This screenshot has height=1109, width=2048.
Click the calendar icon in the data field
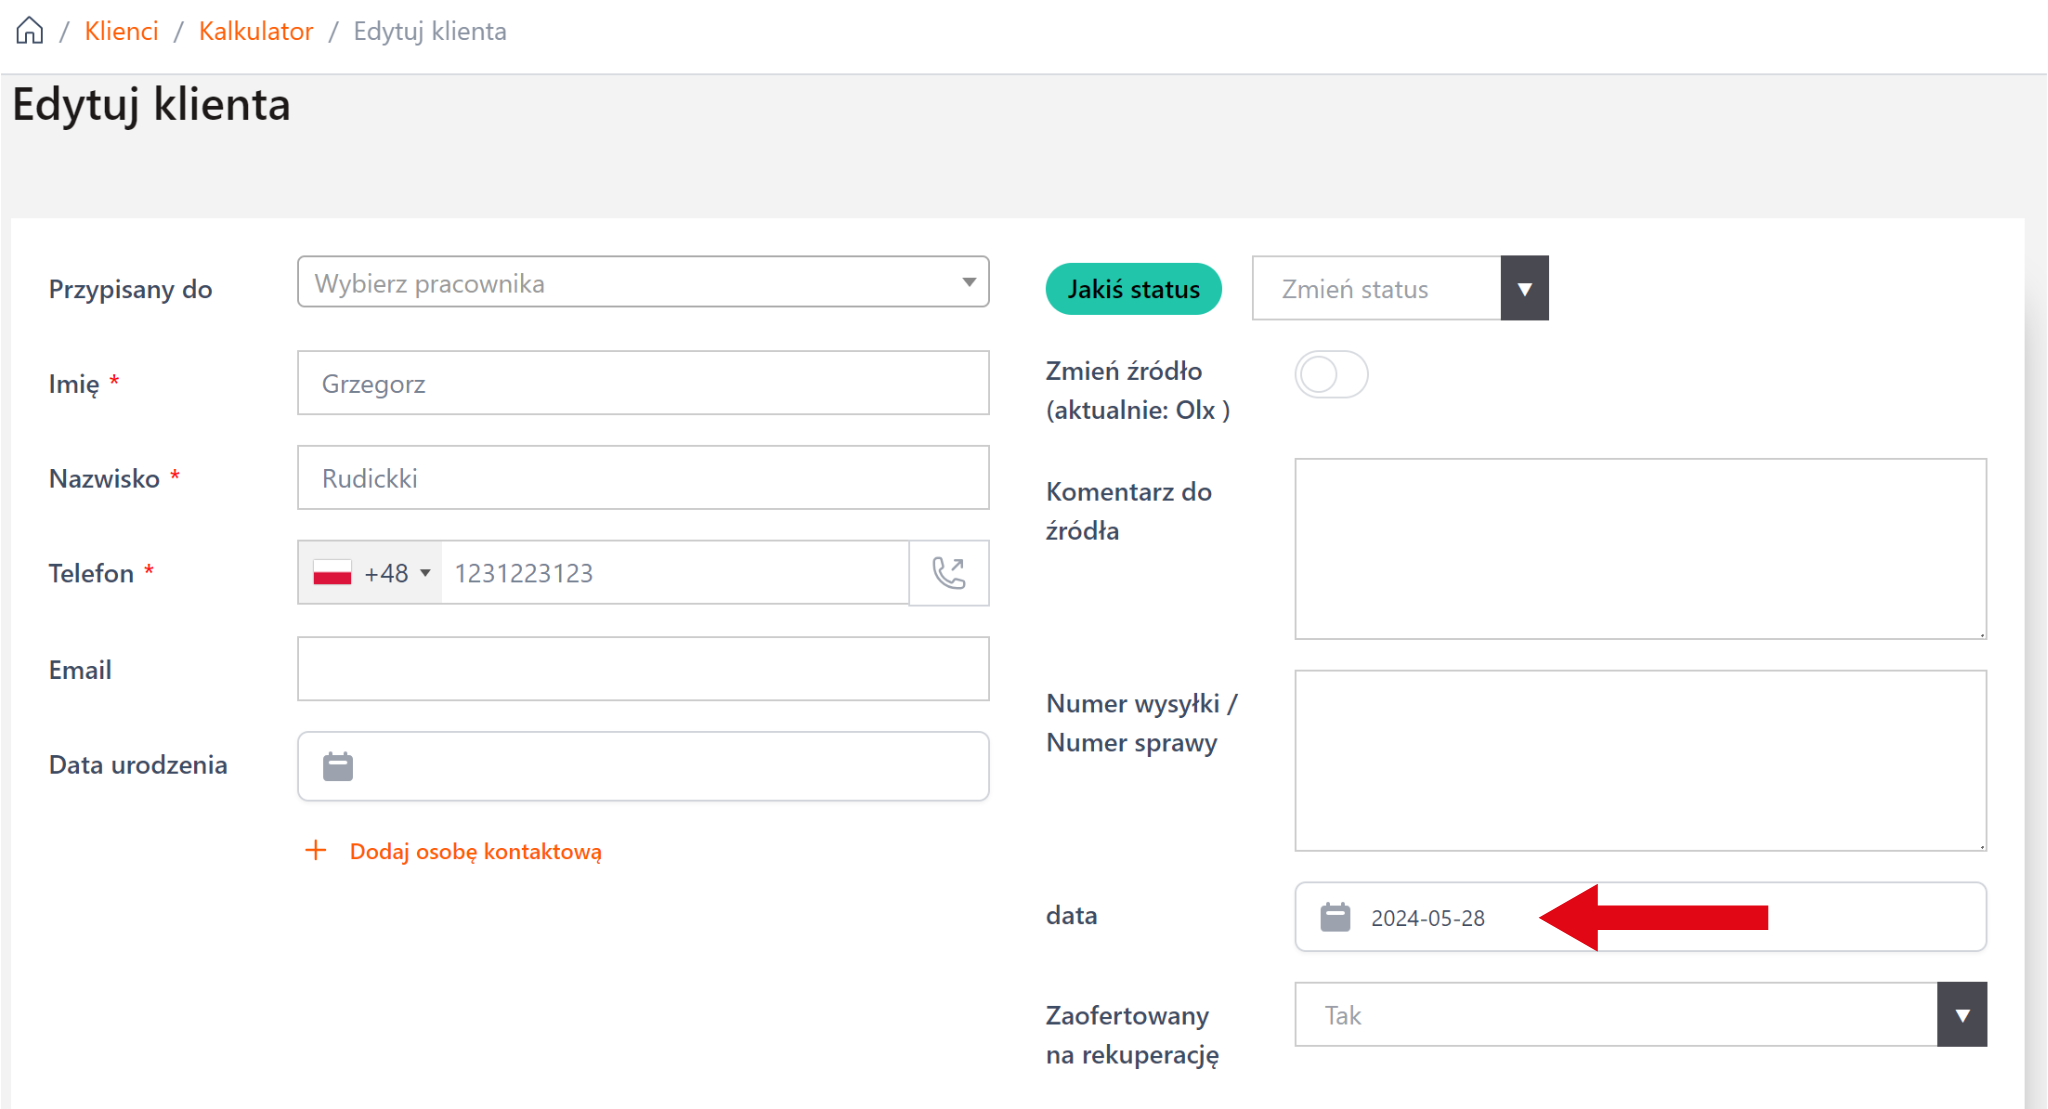tap(1335, 917)
